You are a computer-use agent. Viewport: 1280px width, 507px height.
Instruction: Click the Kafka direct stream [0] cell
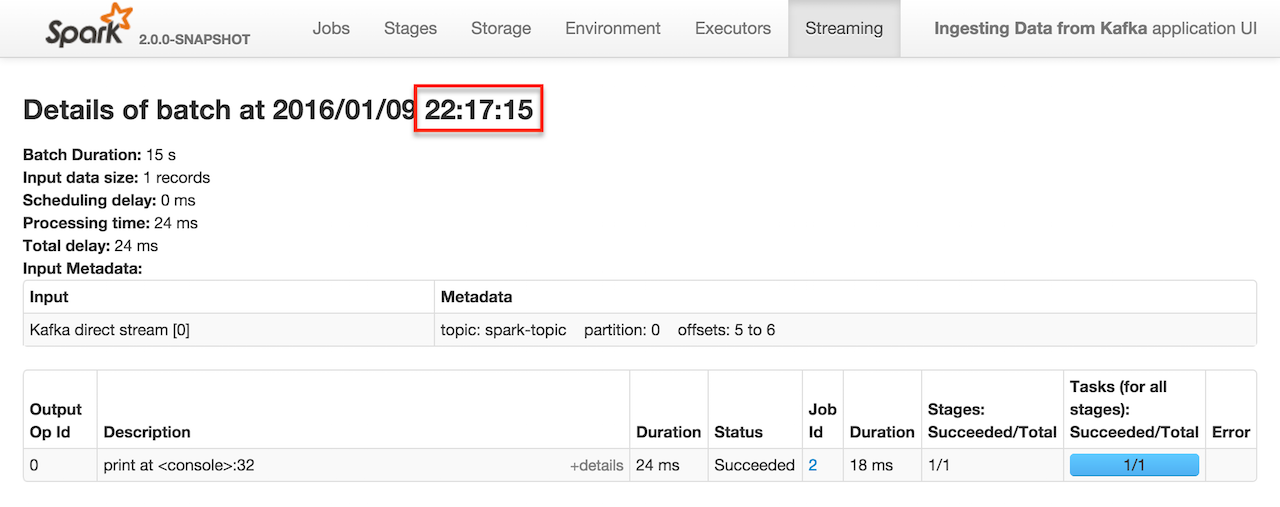click(110, 330)
